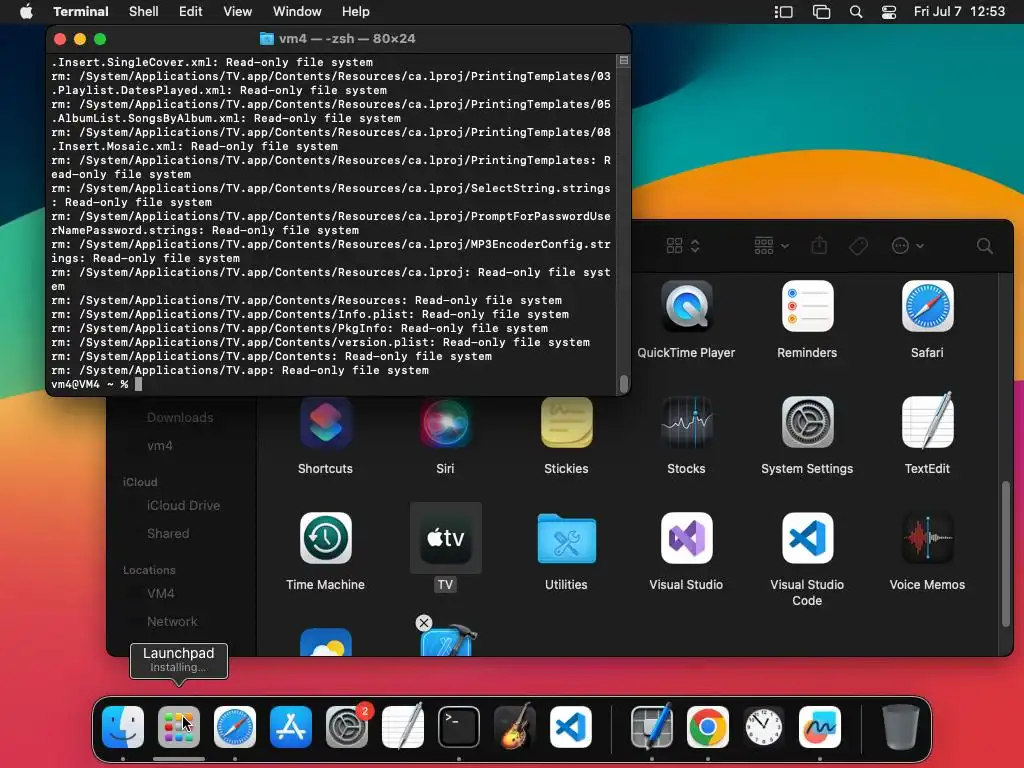Open Xcode Interface Builder icon in Dock

[652, 727]
